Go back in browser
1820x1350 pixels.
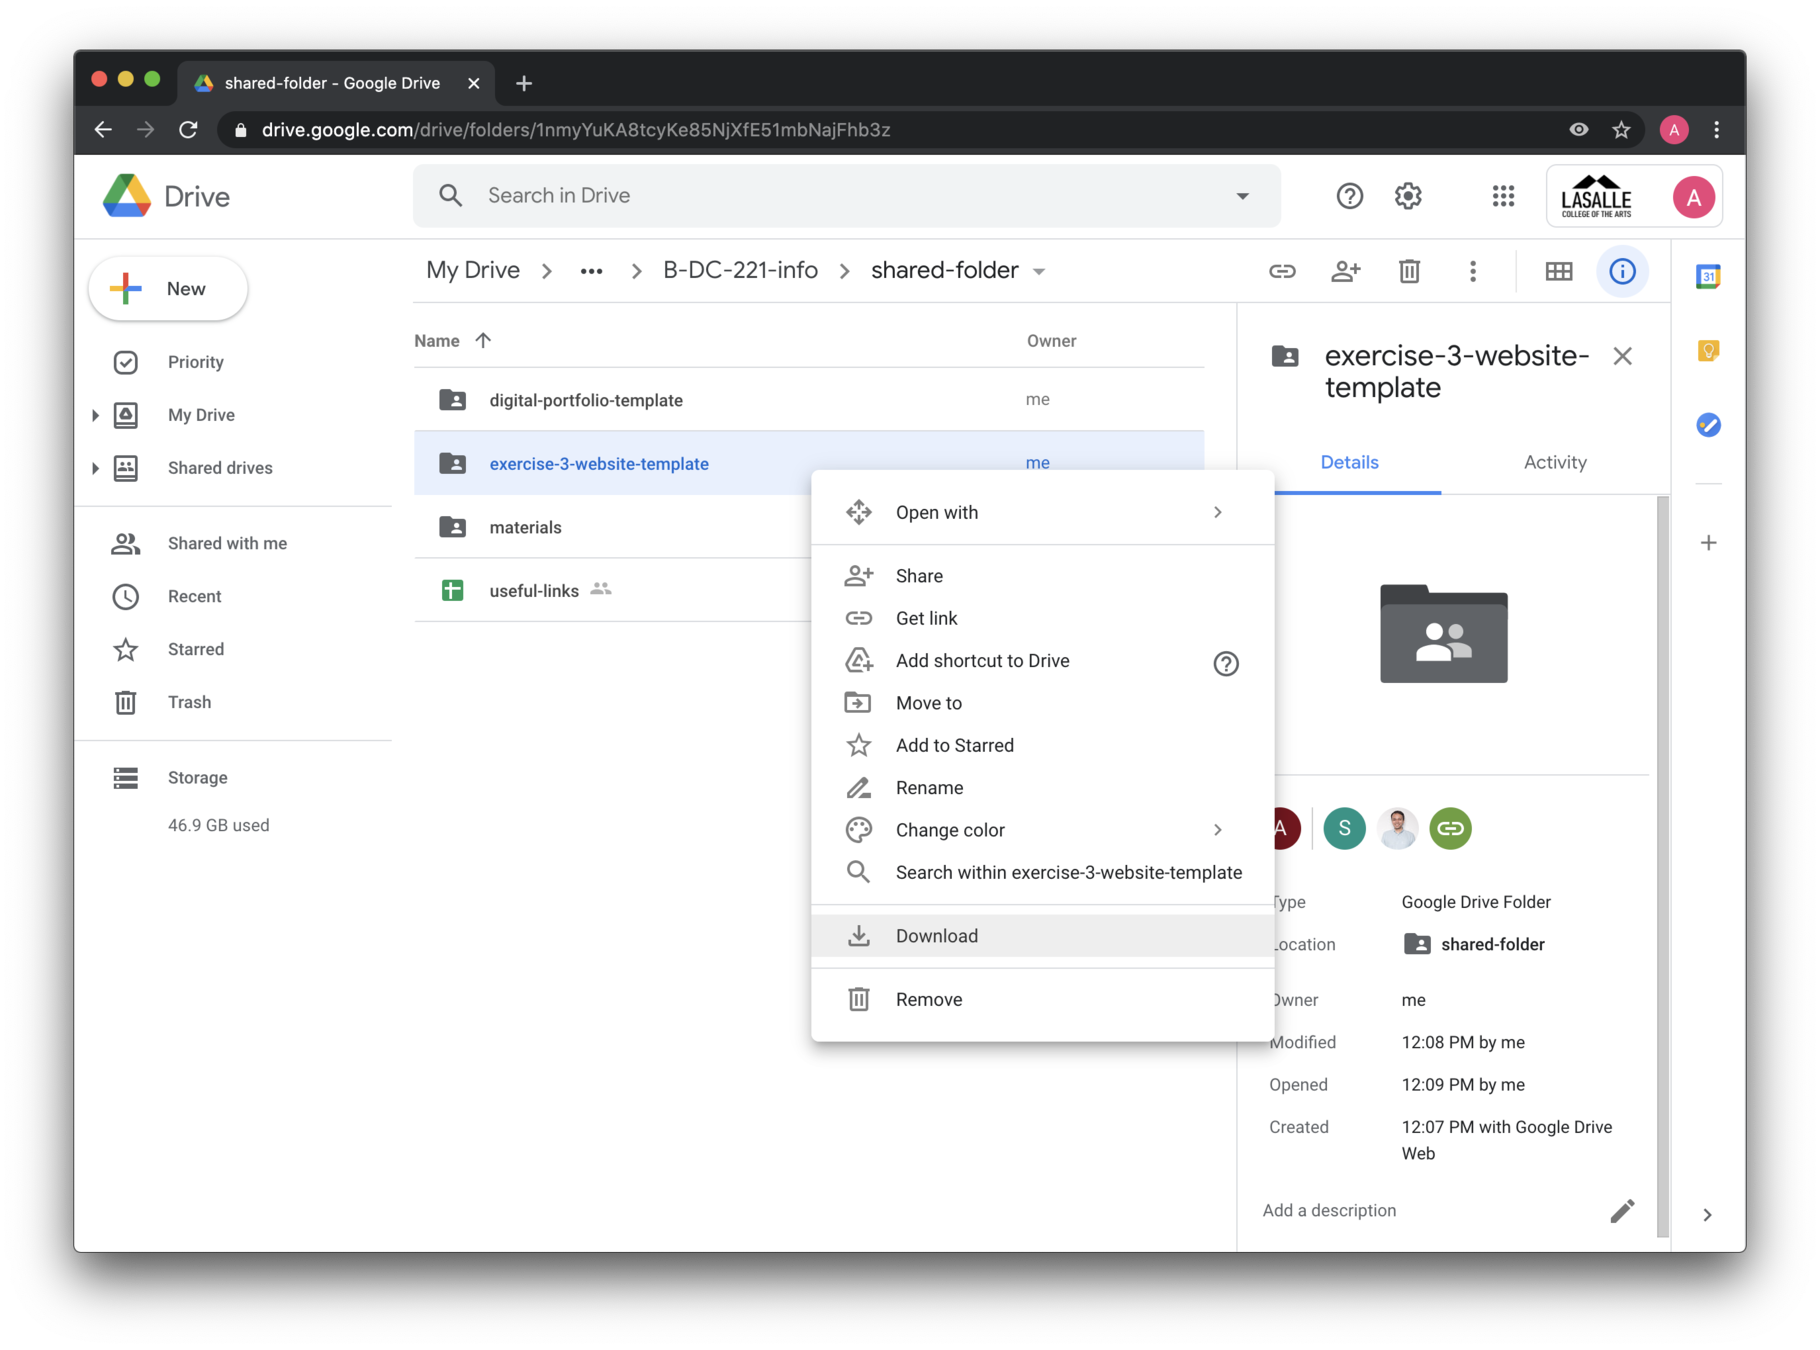click(x=103, y=130)
